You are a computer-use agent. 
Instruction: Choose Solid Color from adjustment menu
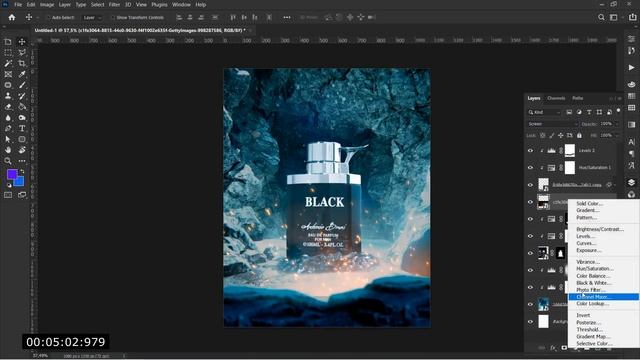[604, 203]
